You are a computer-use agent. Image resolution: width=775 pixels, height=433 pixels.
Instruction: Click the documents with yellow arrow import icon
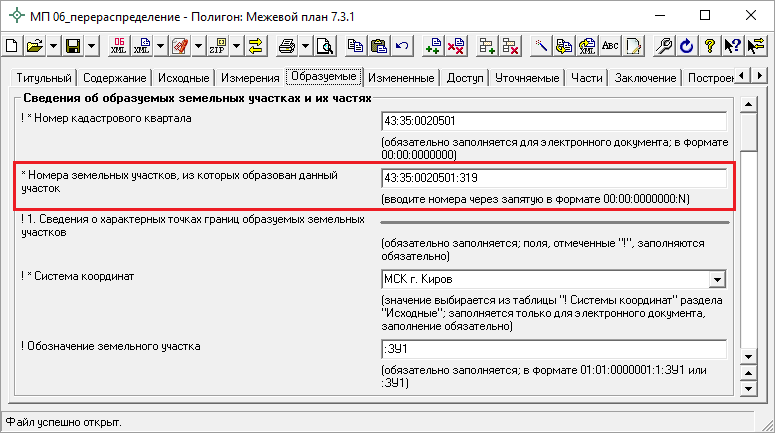pyautogui.click(x=564, y=46)
